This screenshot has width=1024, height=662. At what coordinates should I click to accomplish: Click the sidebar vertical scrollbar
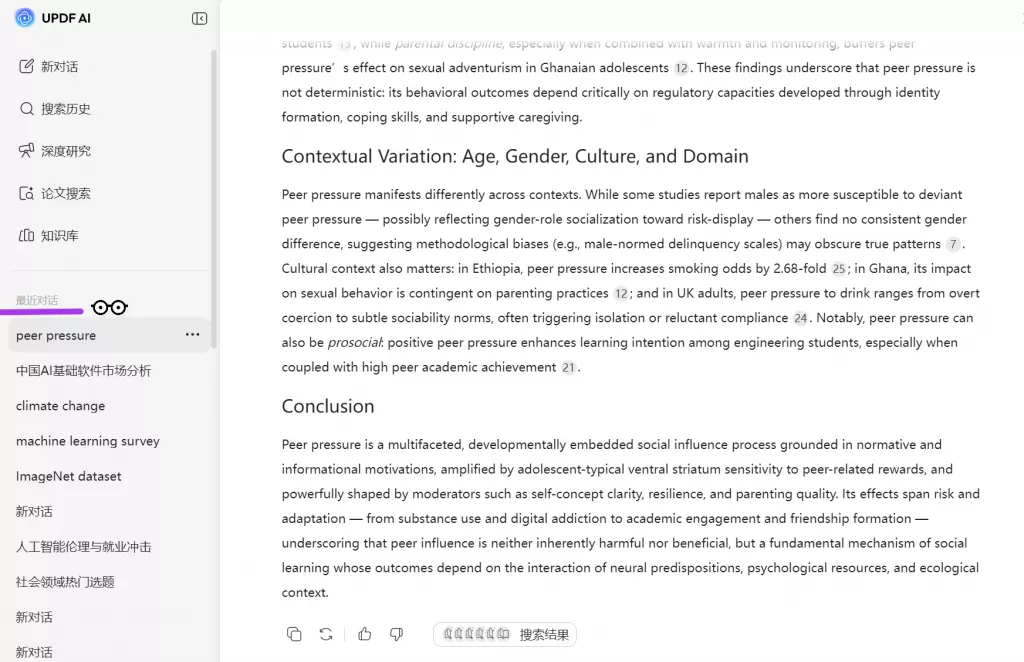(x=214, y=190)
